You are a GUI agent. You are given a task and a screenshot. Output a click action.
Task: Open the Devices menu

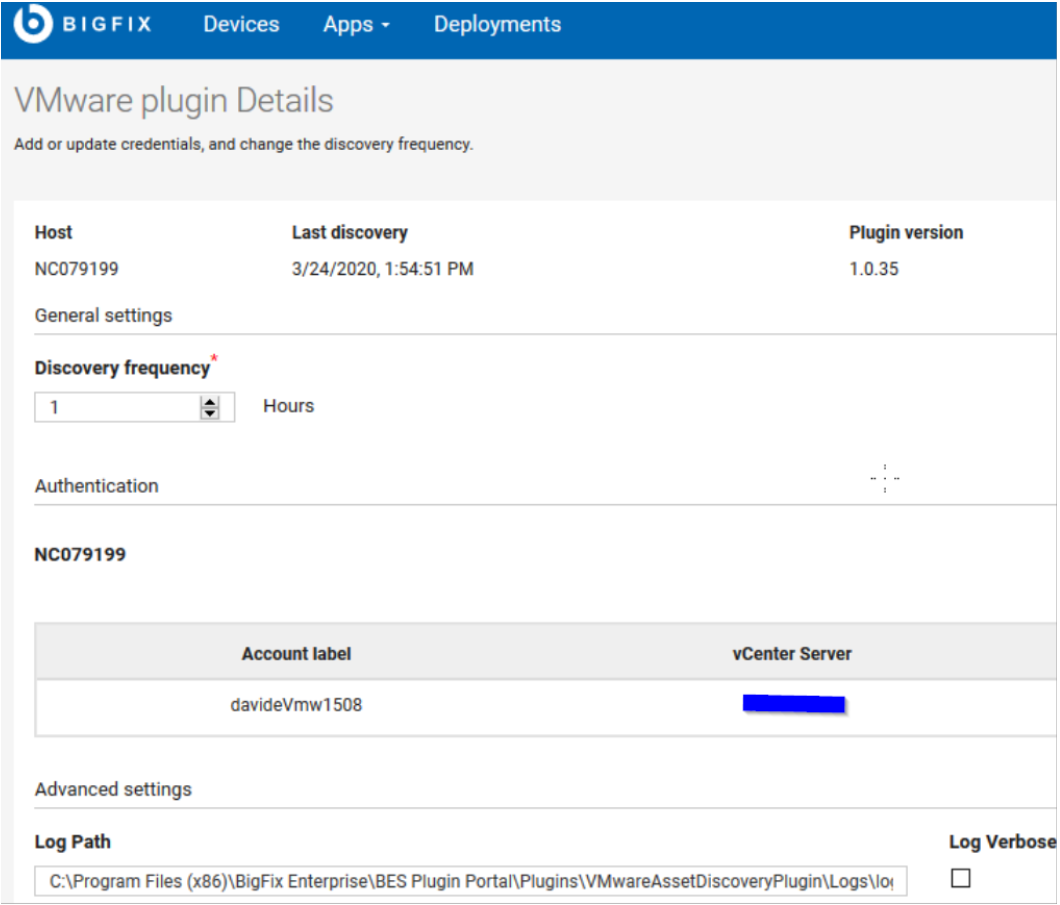coord(241,24)
